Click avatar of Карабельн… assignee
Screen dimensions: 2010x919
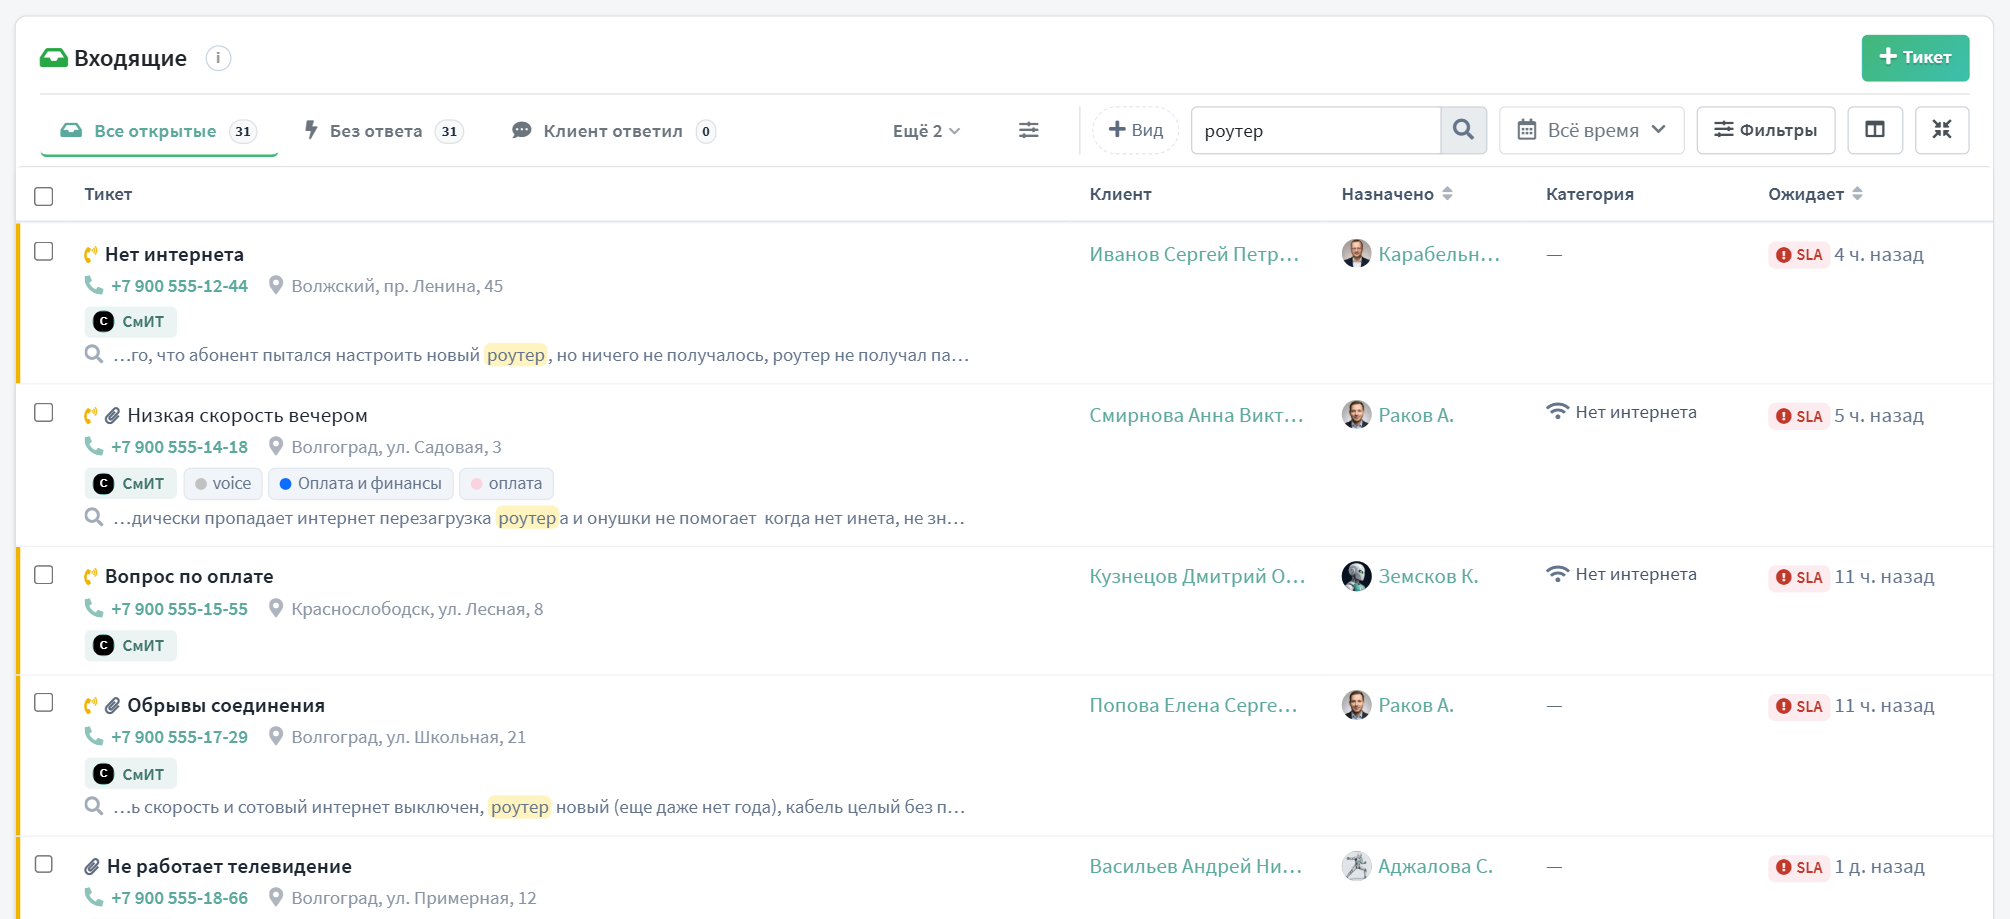point(1356,254)
